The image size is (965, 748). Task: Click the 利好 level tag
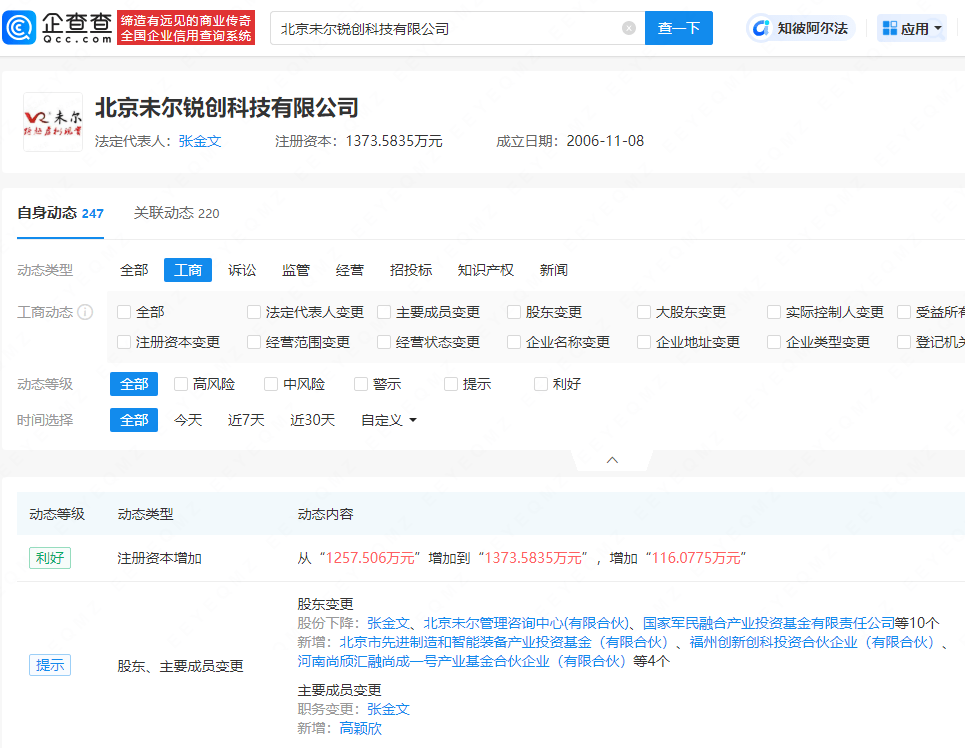tap(50, 558)
